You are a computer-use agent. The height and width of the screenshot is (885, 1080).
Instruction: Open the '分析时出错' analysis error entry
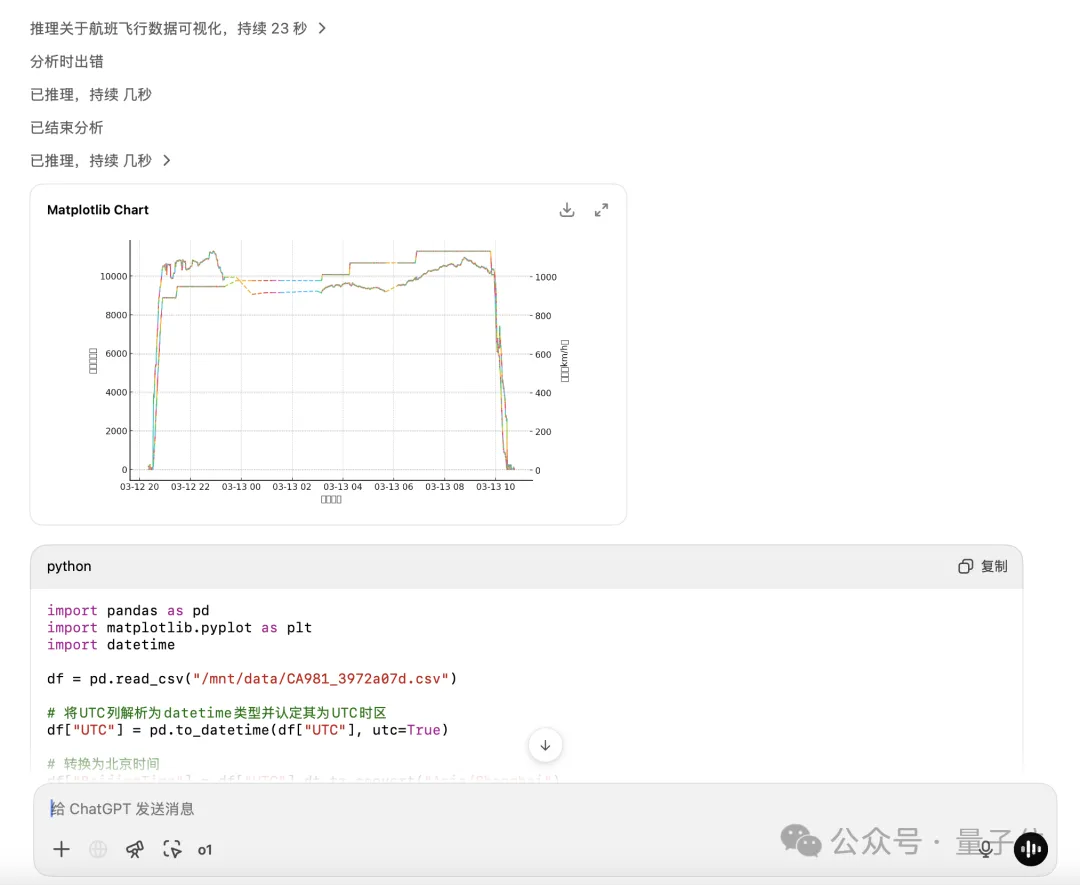coord(67,61)
